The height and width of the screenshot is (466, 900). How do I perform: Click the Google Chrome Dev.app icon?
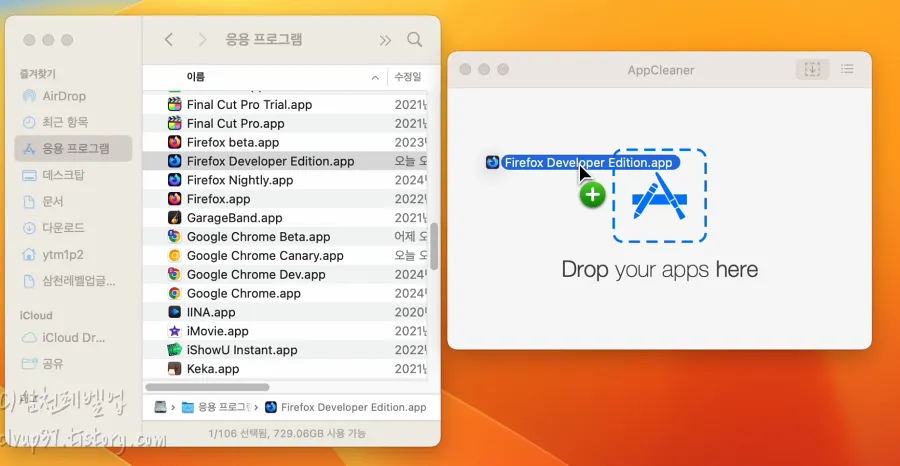coord(174,274)
